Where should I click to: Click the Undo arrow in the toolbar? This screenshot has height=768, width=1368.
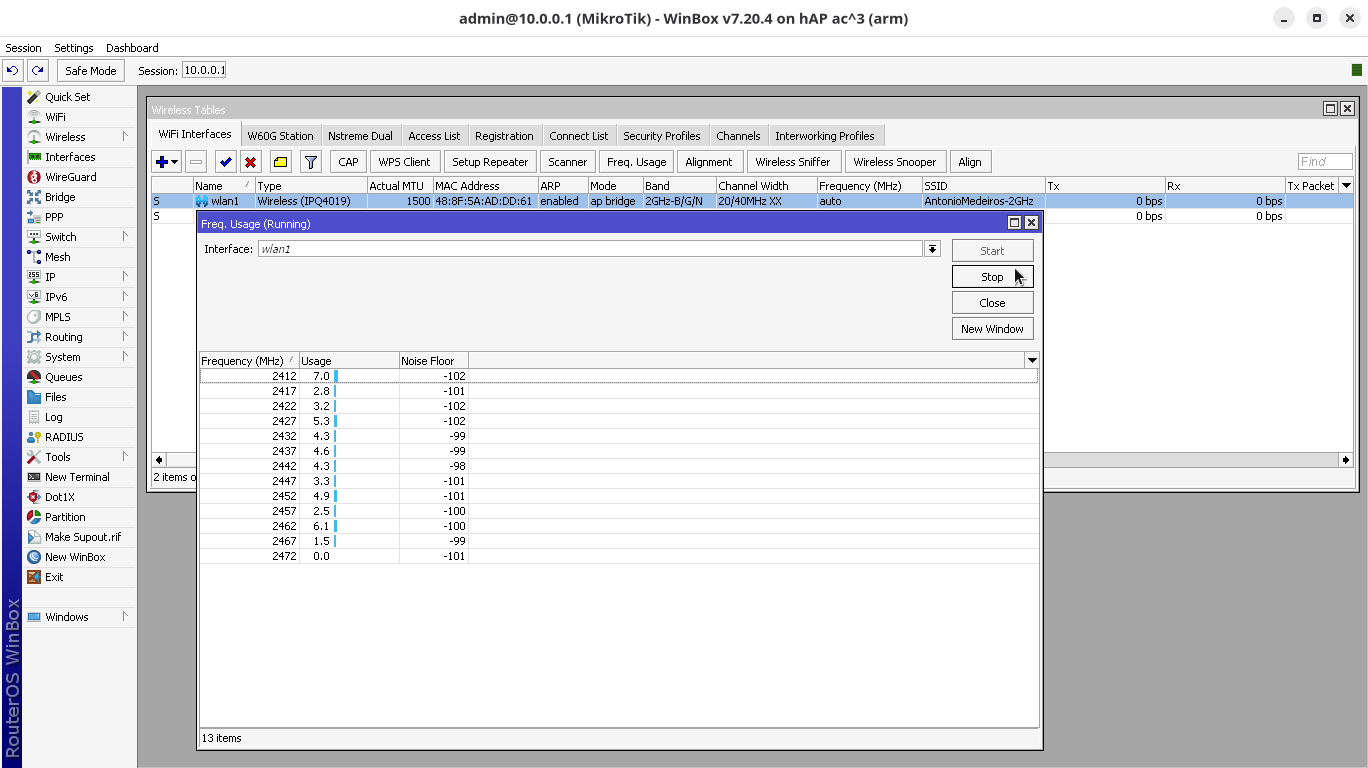[13, 70]
